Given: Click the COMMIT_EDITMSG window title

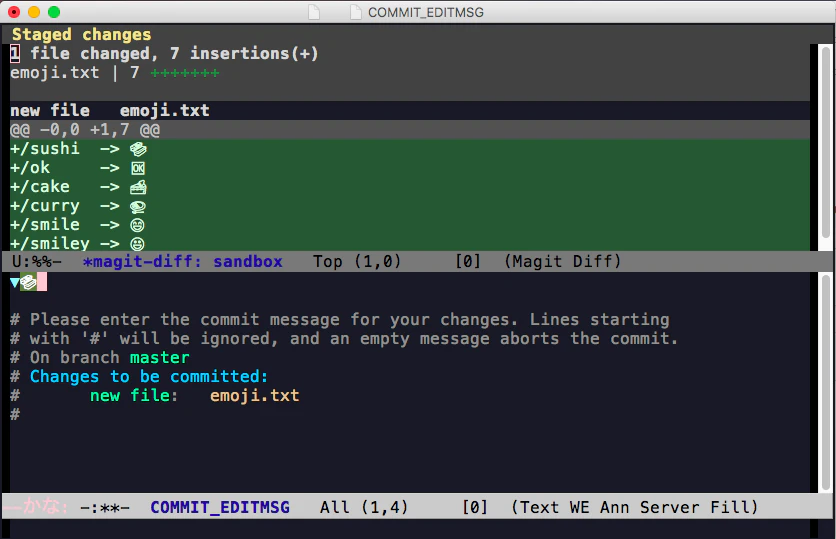Looking at the screenshot, I should coord(425,12).
